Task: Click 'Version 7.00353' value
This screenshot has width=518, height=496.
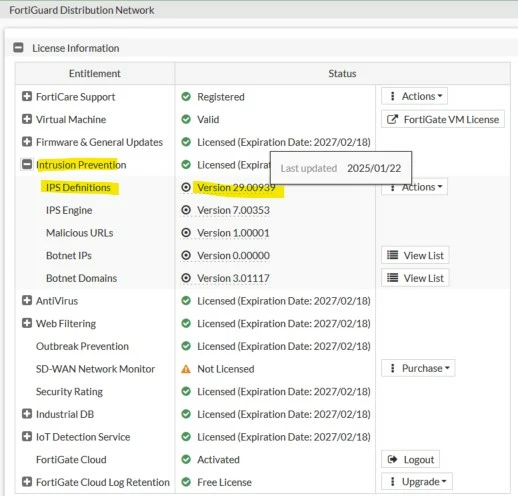Action: 233,210
